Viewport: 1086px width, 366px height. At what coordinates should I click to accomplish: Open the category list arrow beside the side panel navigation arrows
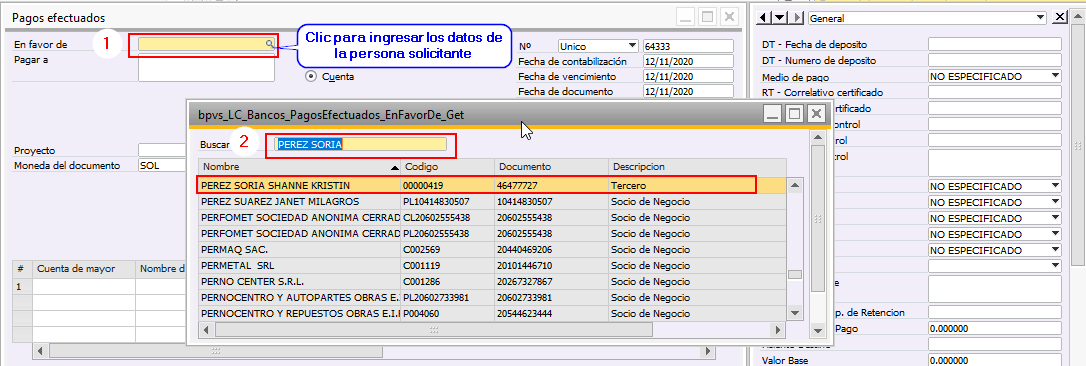pos(780,18)
